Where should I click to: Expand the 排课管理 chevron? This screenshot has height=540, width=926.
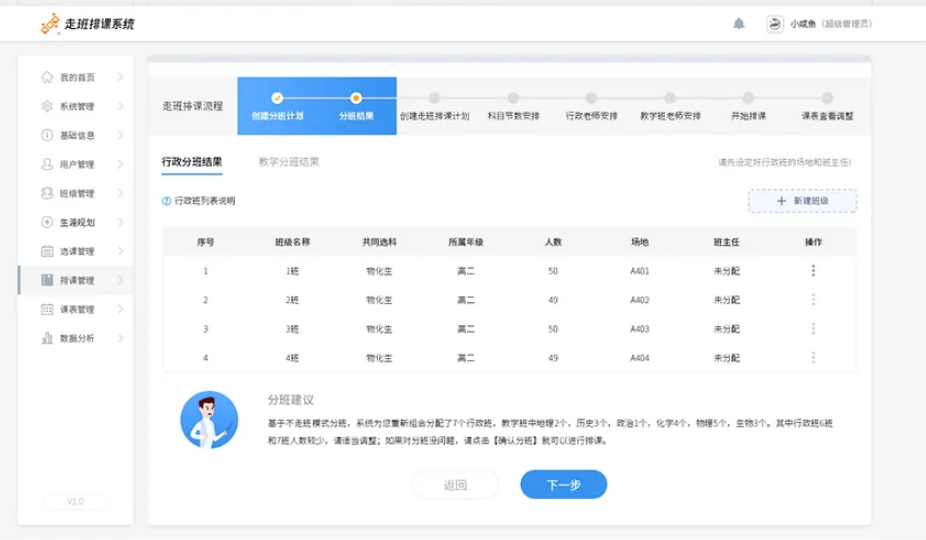click(120, 279)
